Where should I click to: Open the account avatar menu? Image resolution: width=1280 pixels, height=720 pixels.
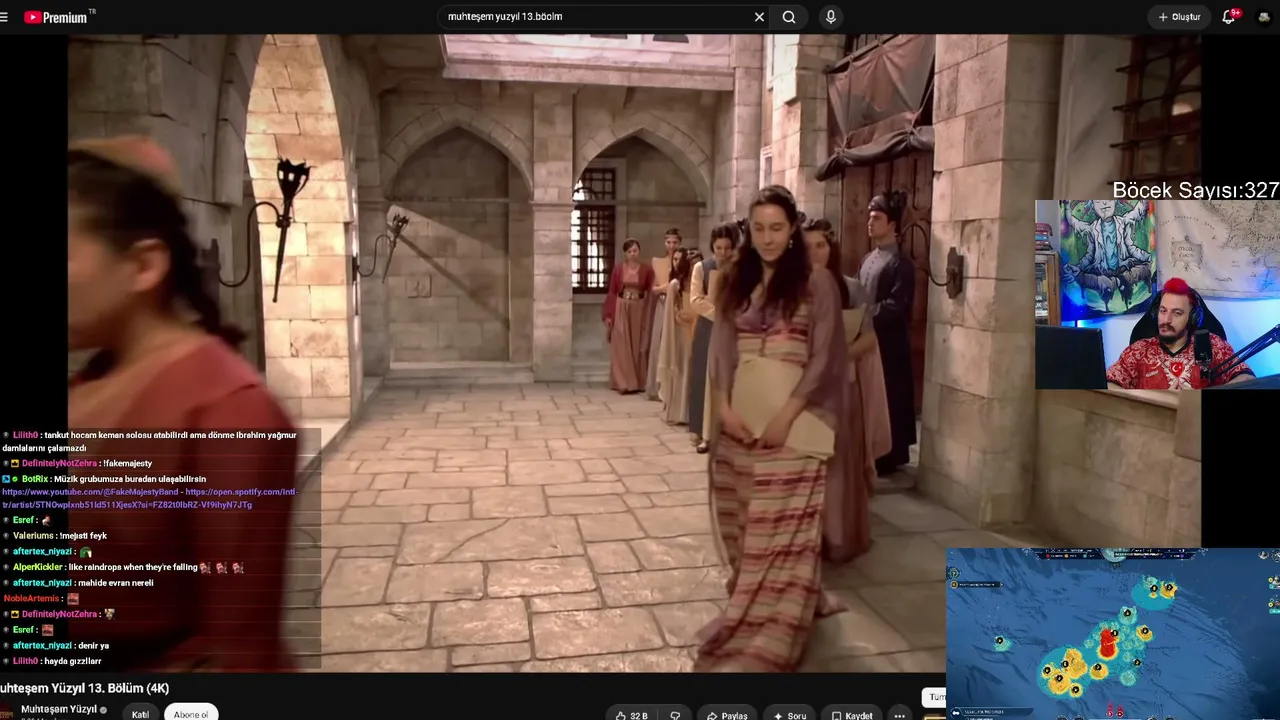pos(1264,17)
